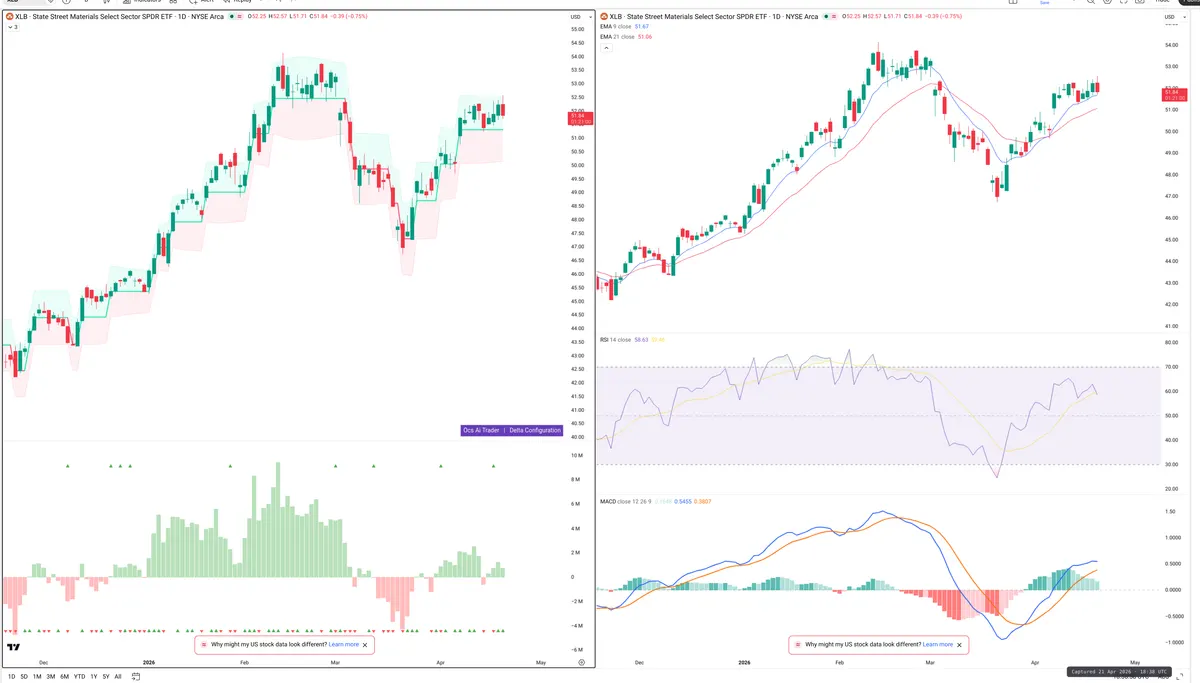Image resolution: width=1200 pixels, height=683 pixels.
Task: Switch the time range to 1D
Action: tap(11, 676)
